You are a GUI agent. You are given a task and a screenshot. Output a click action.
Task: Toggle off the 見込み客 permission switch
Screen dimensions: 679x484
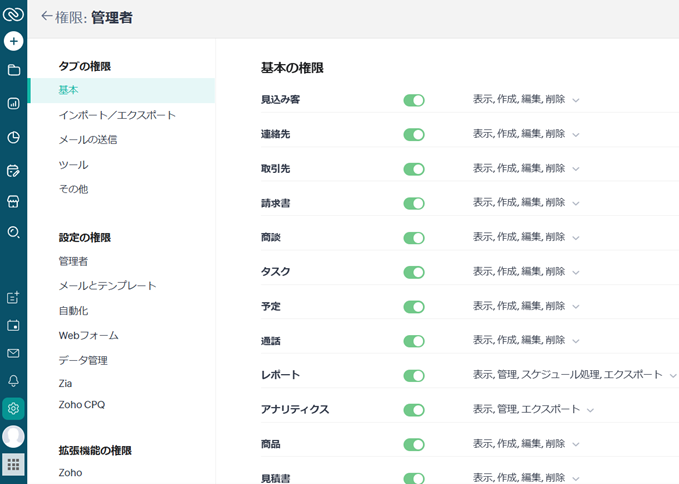[x=414, y=100]
